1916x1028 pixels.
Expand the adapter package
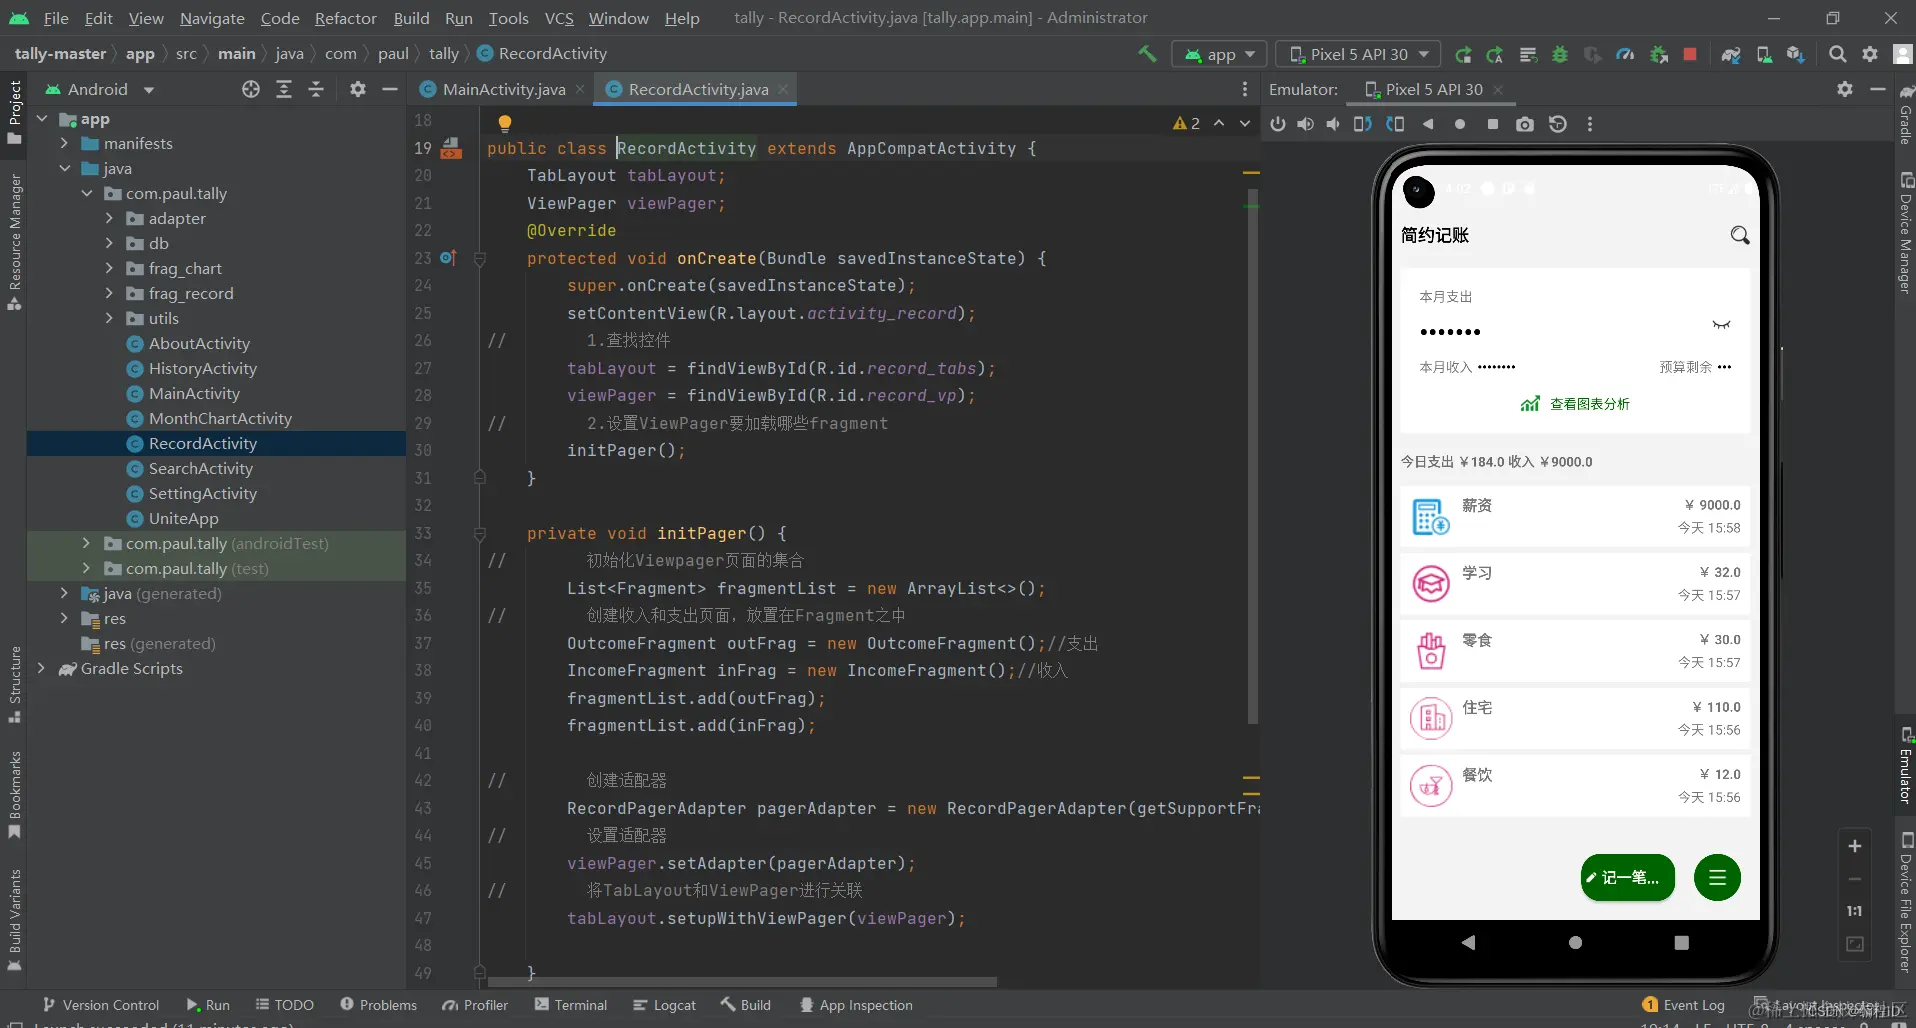(x=109, y=218)
